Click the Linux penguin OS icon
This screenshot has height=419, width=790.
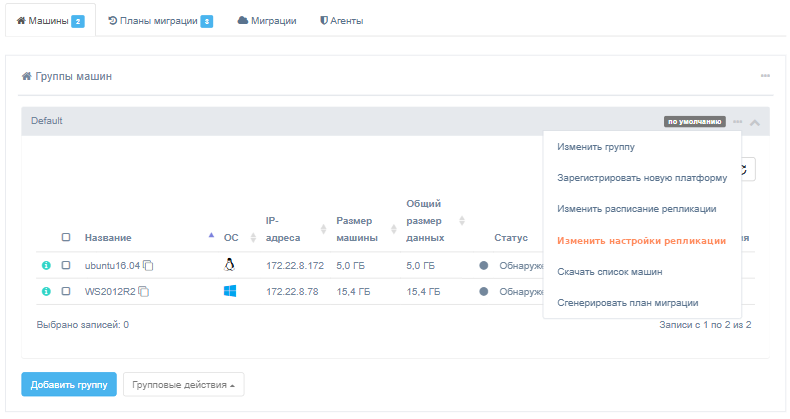pyautogui.click(x=230, y=265)
